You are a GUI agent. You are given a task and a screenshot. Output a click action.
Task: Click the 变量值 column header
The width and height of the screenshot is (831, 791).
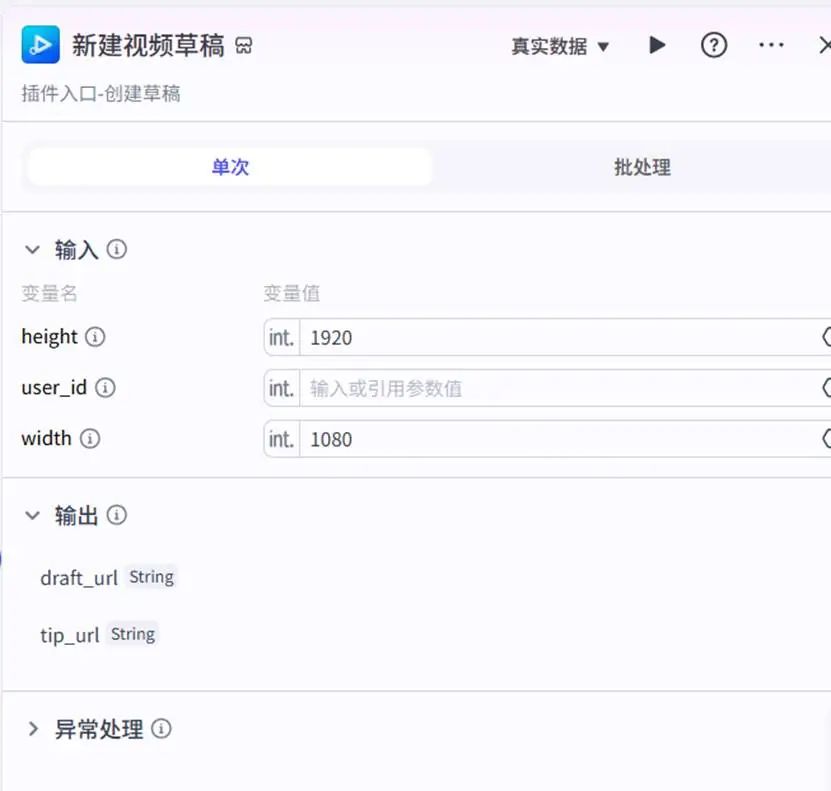tap(292, 293)
